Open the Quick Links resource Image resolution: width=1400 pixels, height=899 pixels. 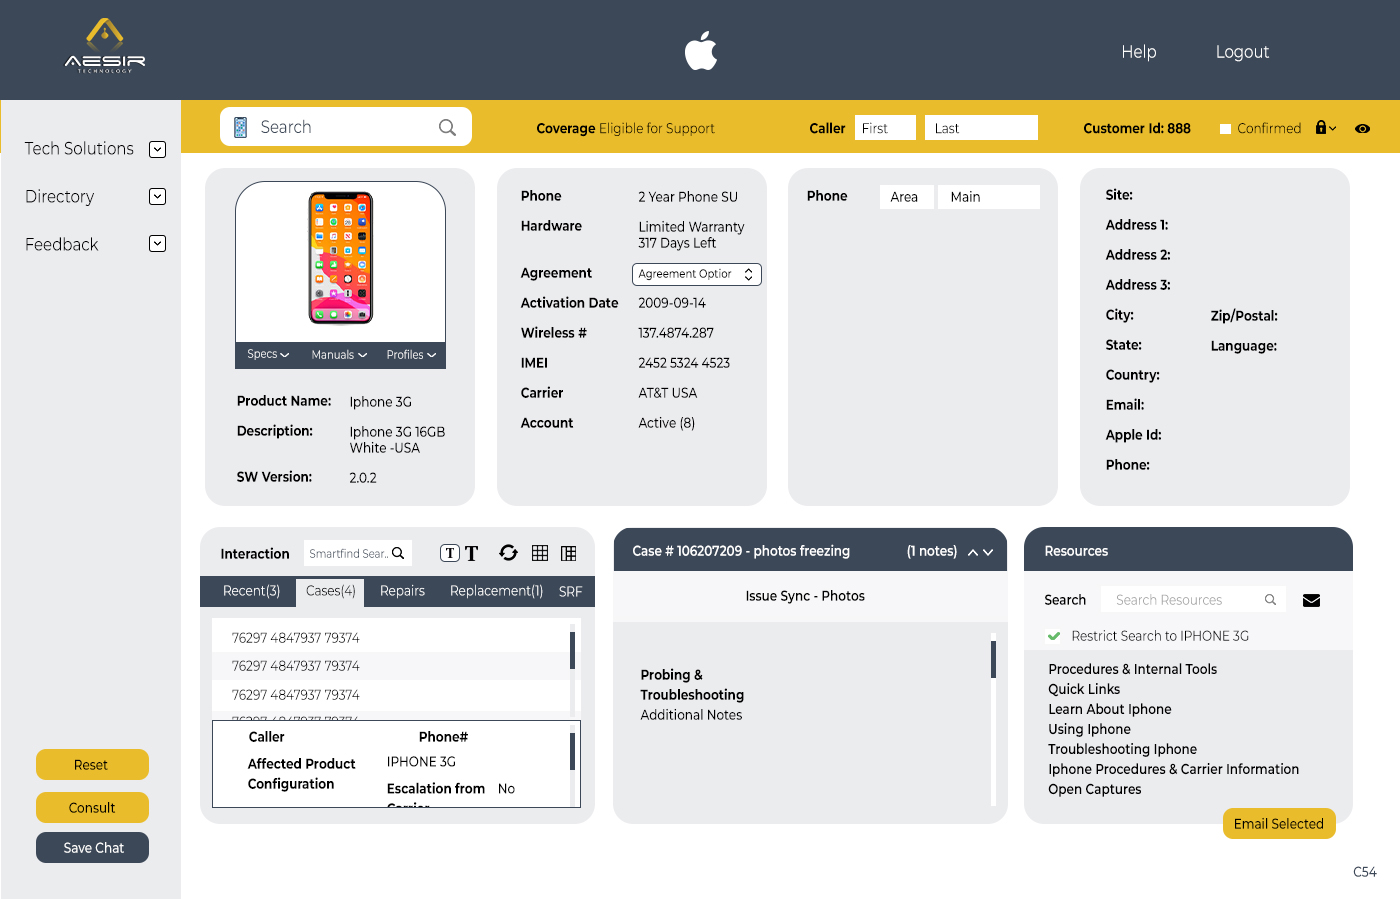pos(1084,689)
